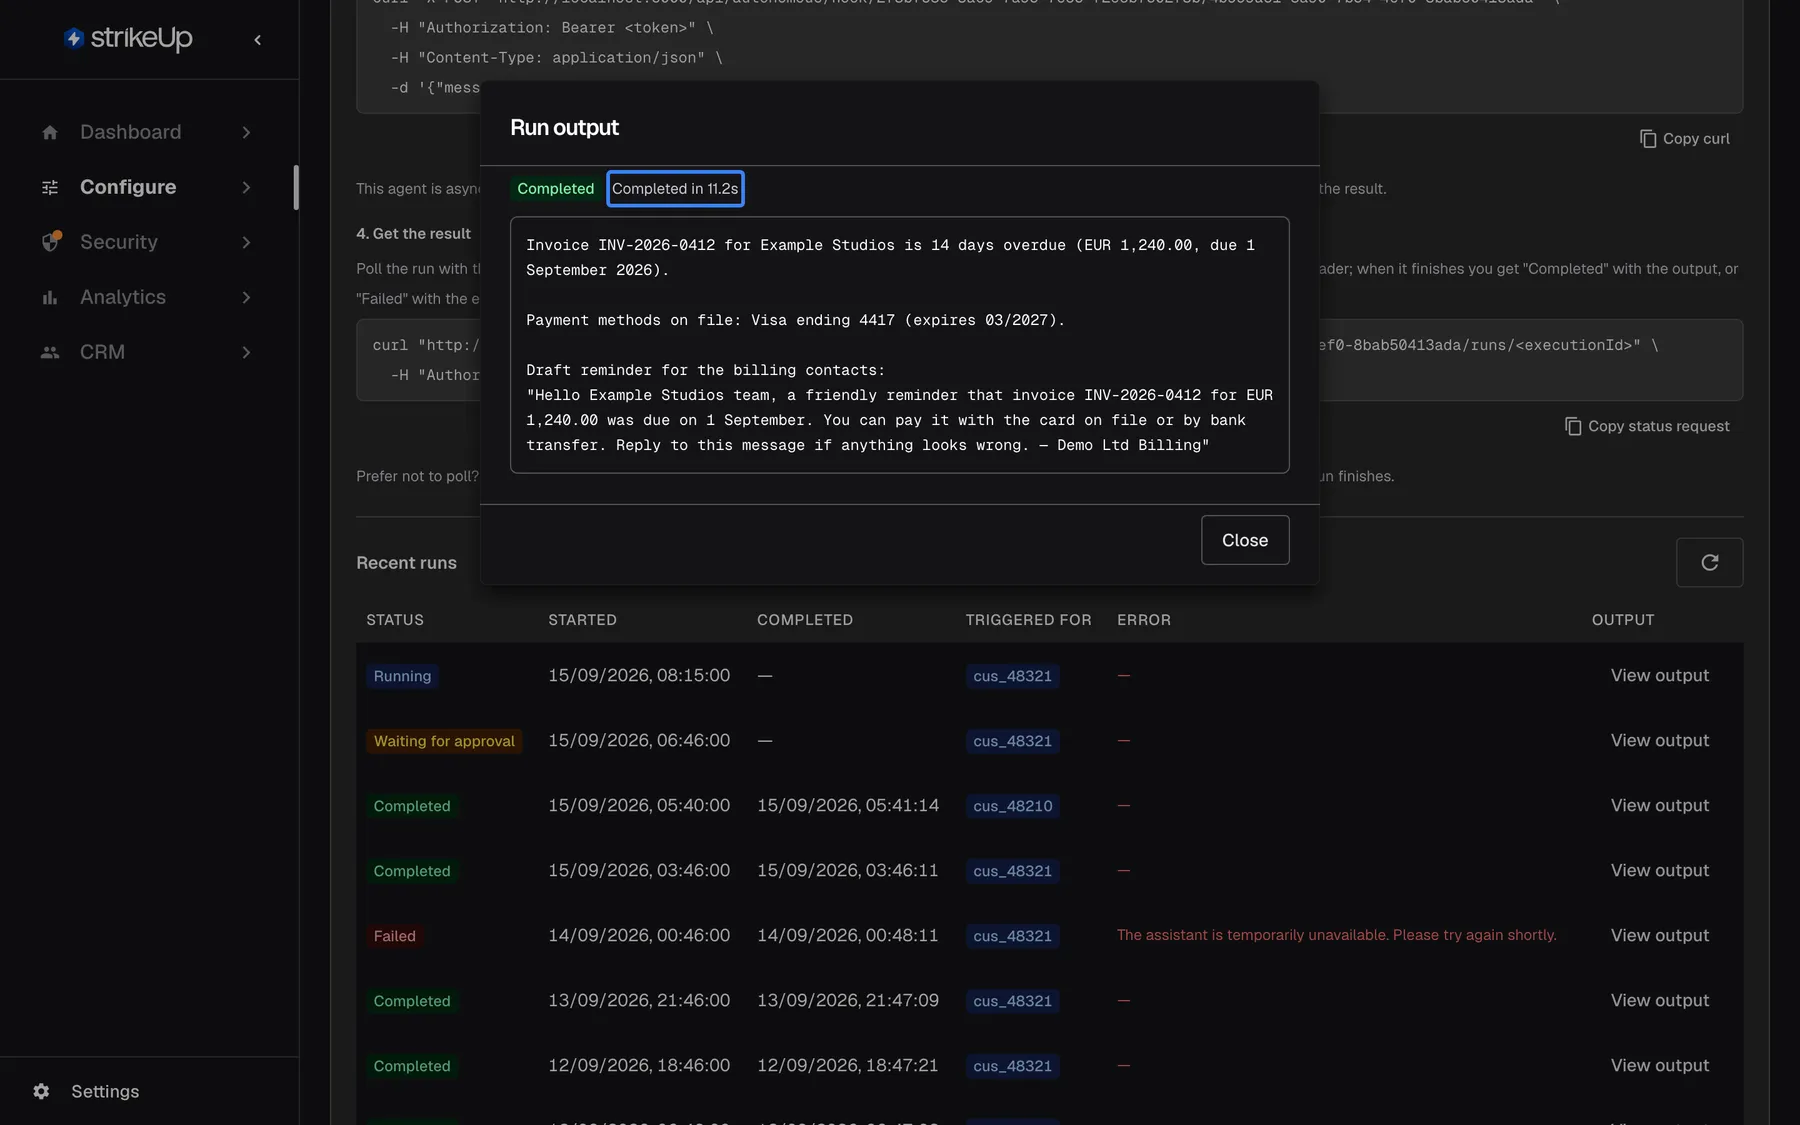The height and width of the screenshot is (1125, 1800).
Task: Expand the Security menu chevron
Action: click(x=246, y=242)
